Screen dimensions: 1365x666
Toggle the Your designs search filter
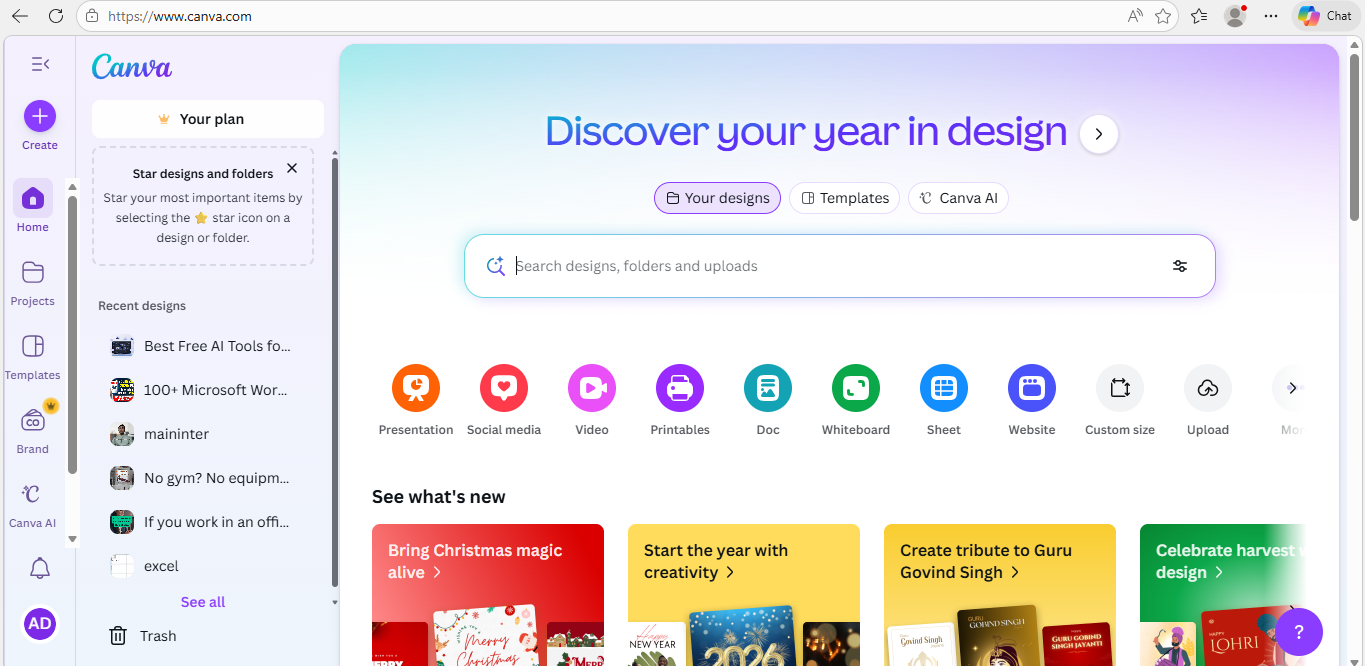pyautogui.click(x=717, y=197)
